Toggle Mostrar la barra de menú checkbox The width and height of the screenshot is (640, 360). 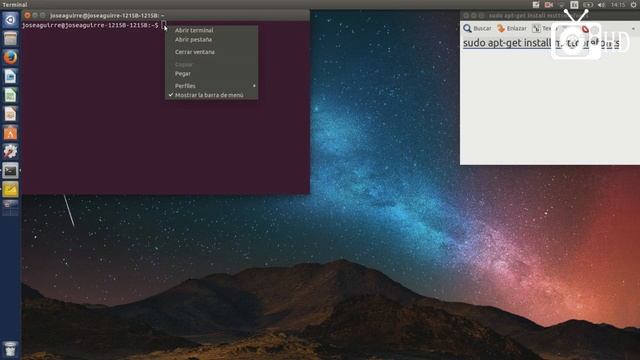(211, 95)
